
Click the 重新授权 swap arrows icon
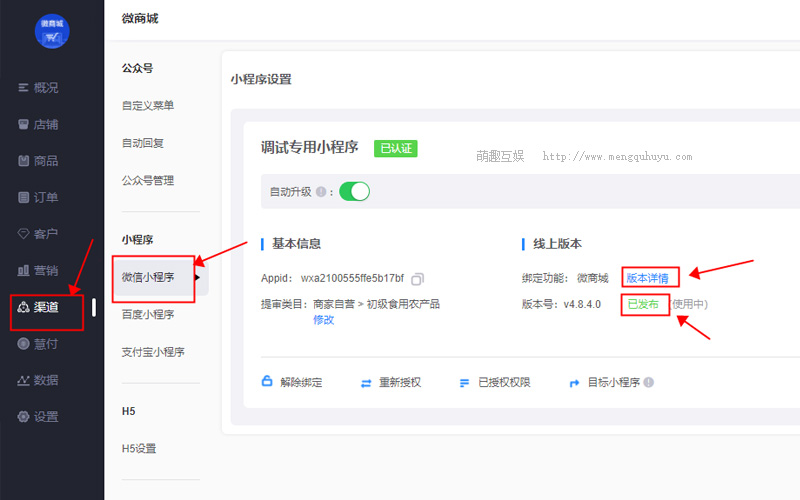click(x=366, y=383)
